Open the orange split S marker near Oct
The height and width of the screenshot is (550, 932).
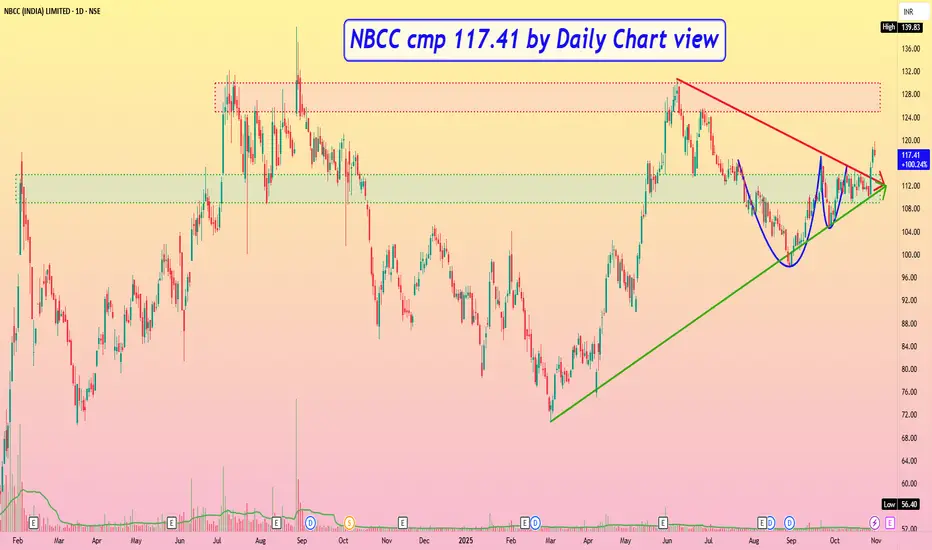pos(350,523)
